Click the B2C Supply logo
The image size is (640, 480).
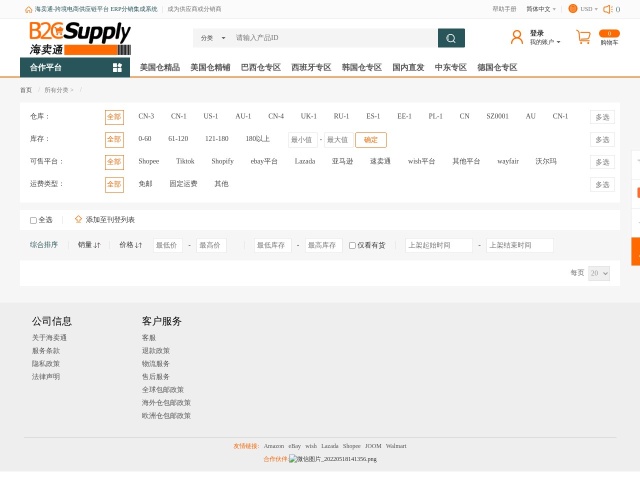point(80,38)
